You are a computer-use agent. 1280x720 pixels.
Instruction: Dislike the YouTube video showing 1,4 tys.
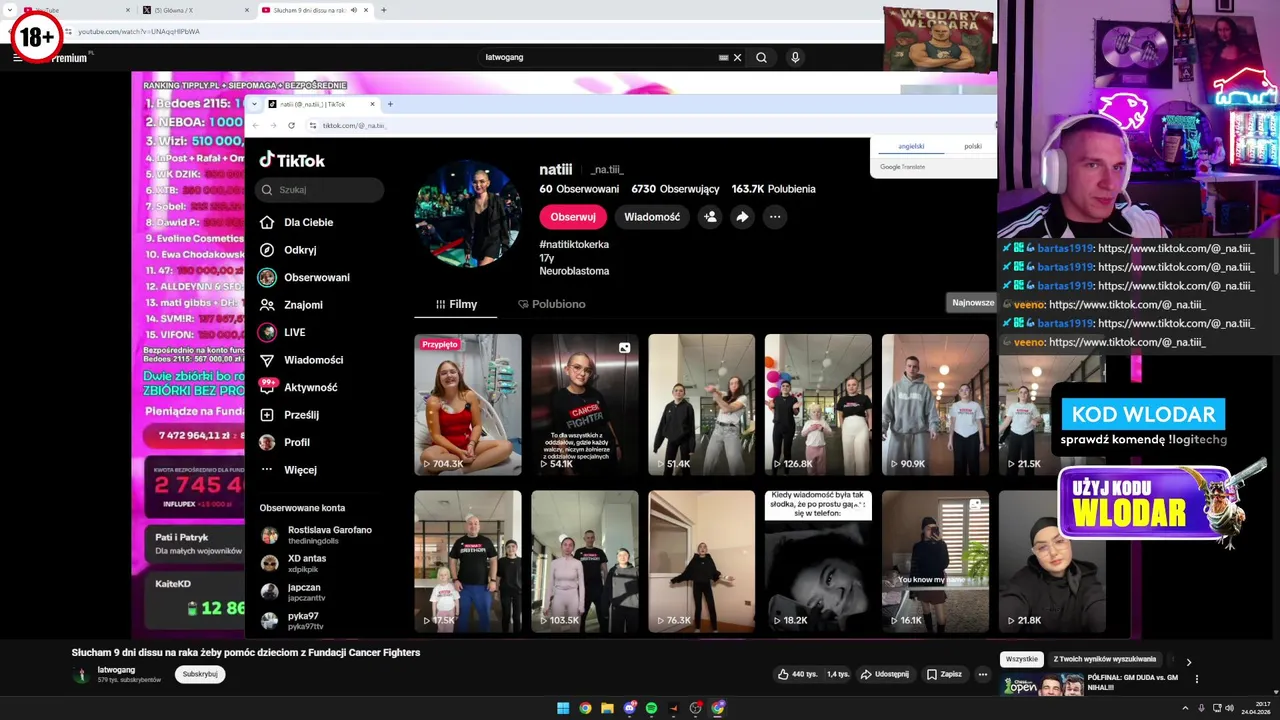click(x=837, y=674)
